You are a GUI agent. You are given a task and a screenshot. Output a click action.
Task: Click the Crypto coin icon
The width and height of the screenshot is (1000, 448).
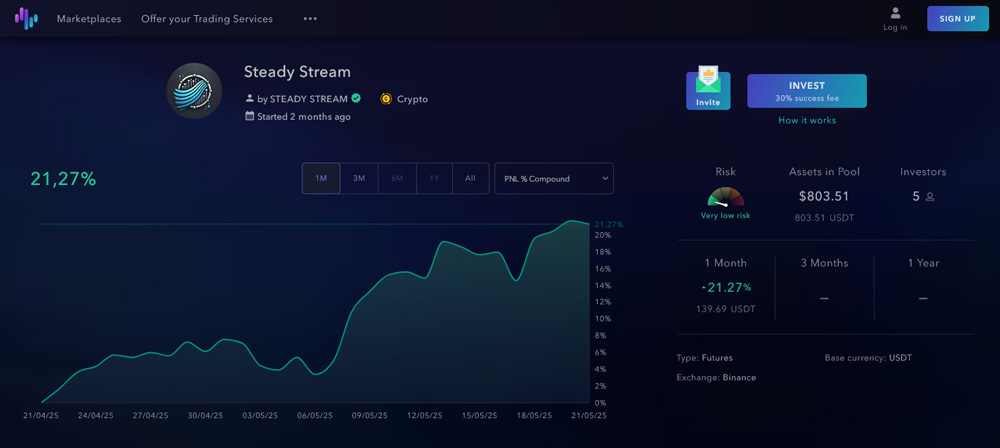[x=385, y=99]
